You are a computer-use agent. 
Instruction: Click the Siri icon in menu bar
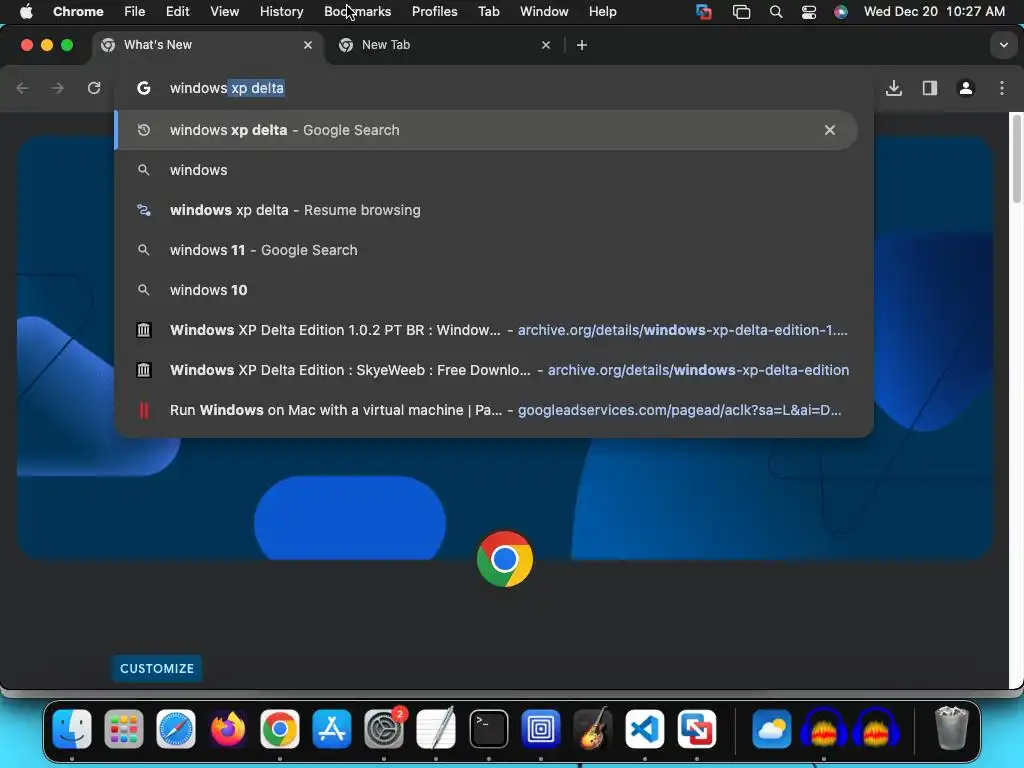841,12
